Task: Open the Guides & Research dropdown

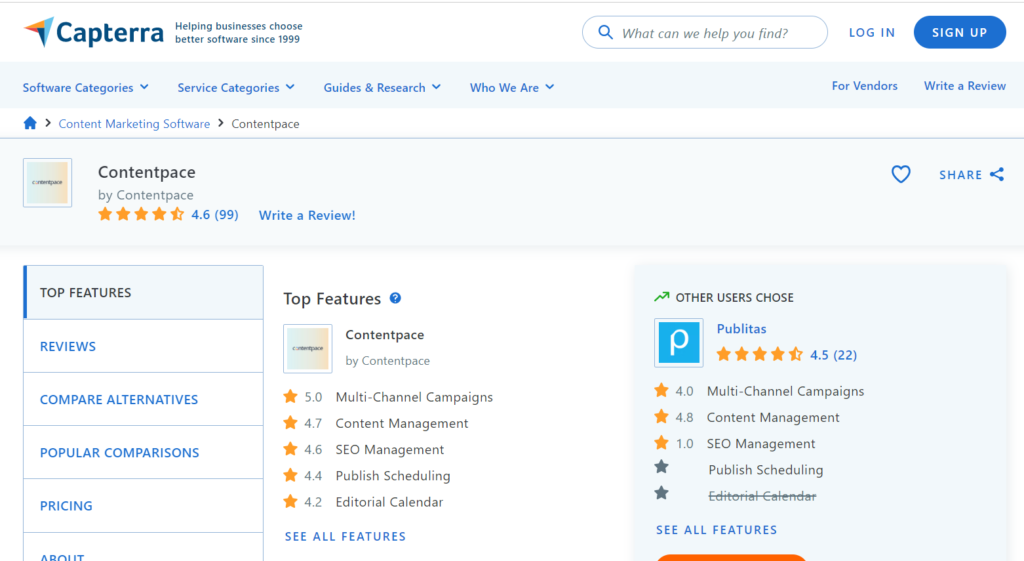Action: pyautogui.click(x=382, y=87)
